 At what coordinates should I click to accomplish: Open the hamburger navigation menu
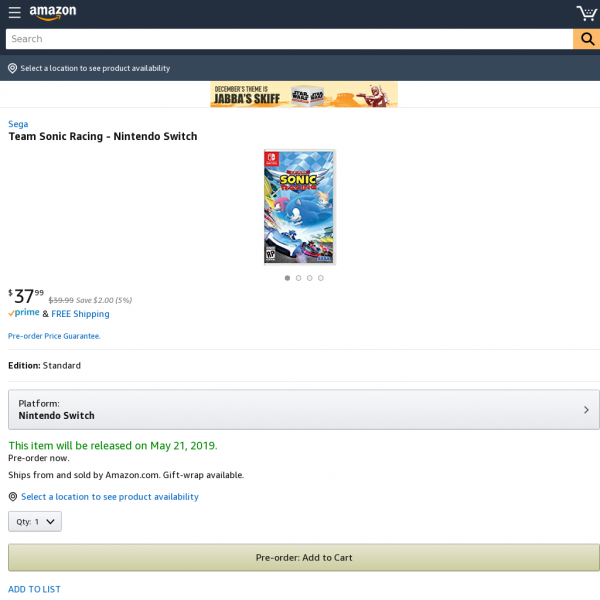tap(15, 12)
